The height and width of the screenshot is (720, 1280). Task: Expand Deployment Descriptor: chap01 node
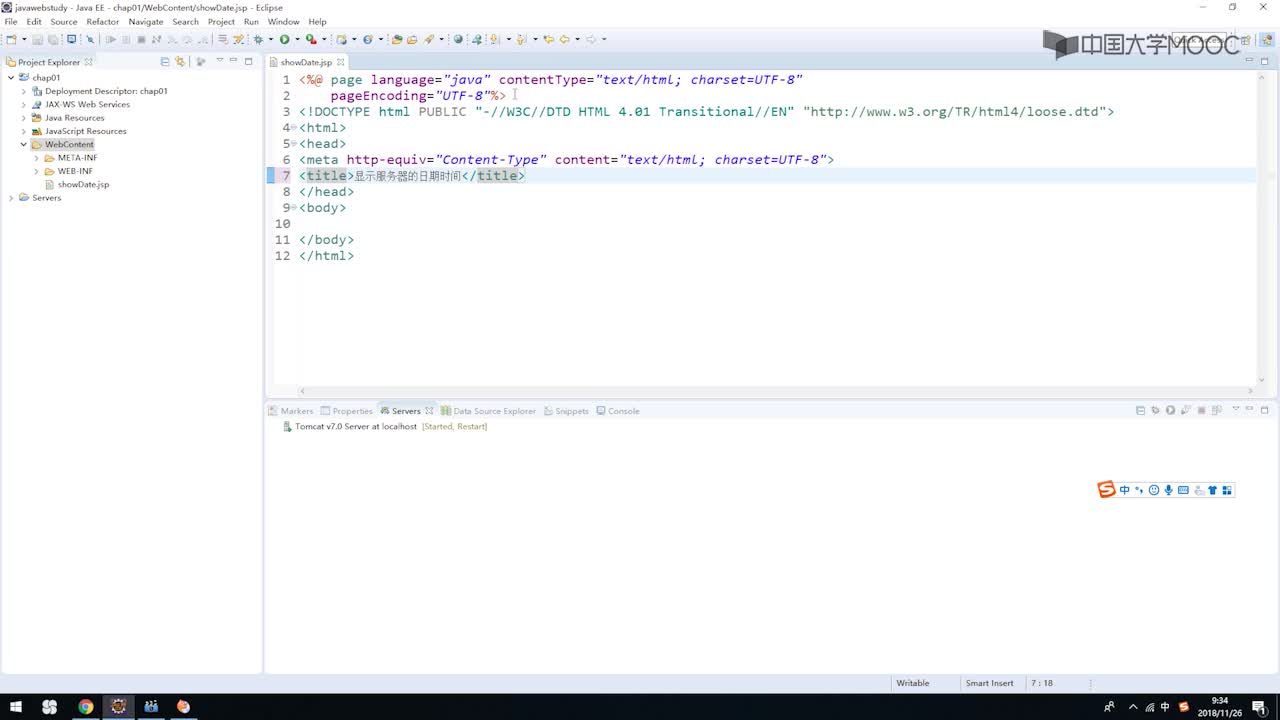23,91
